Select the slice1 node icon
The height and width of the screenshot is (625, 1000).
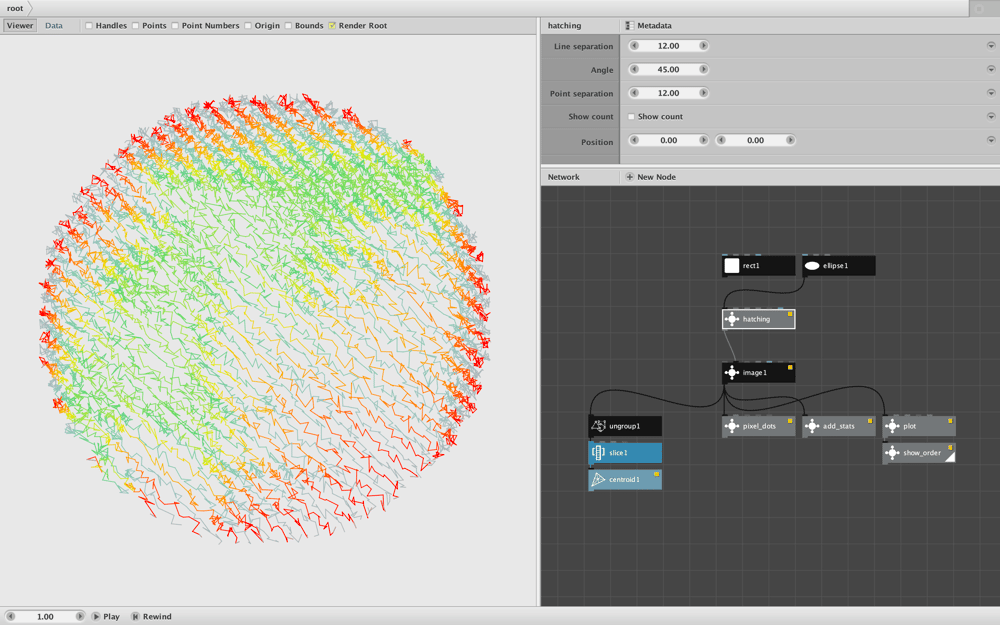(x=598, y=453)
